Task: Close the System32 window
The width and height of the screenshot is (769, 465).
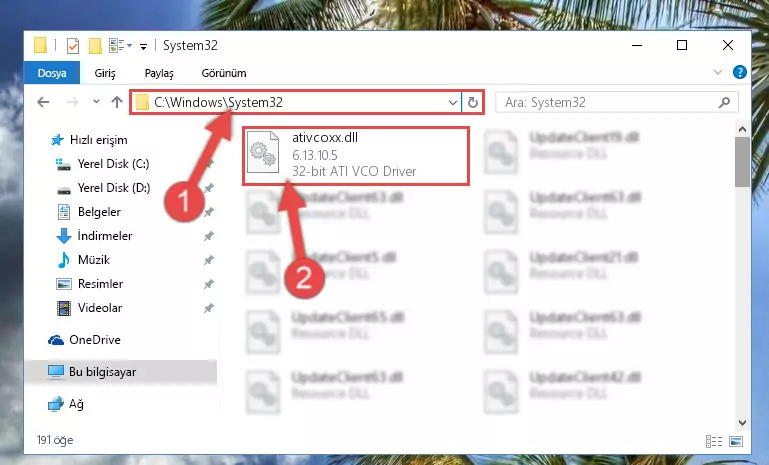Action: [727, 46]
